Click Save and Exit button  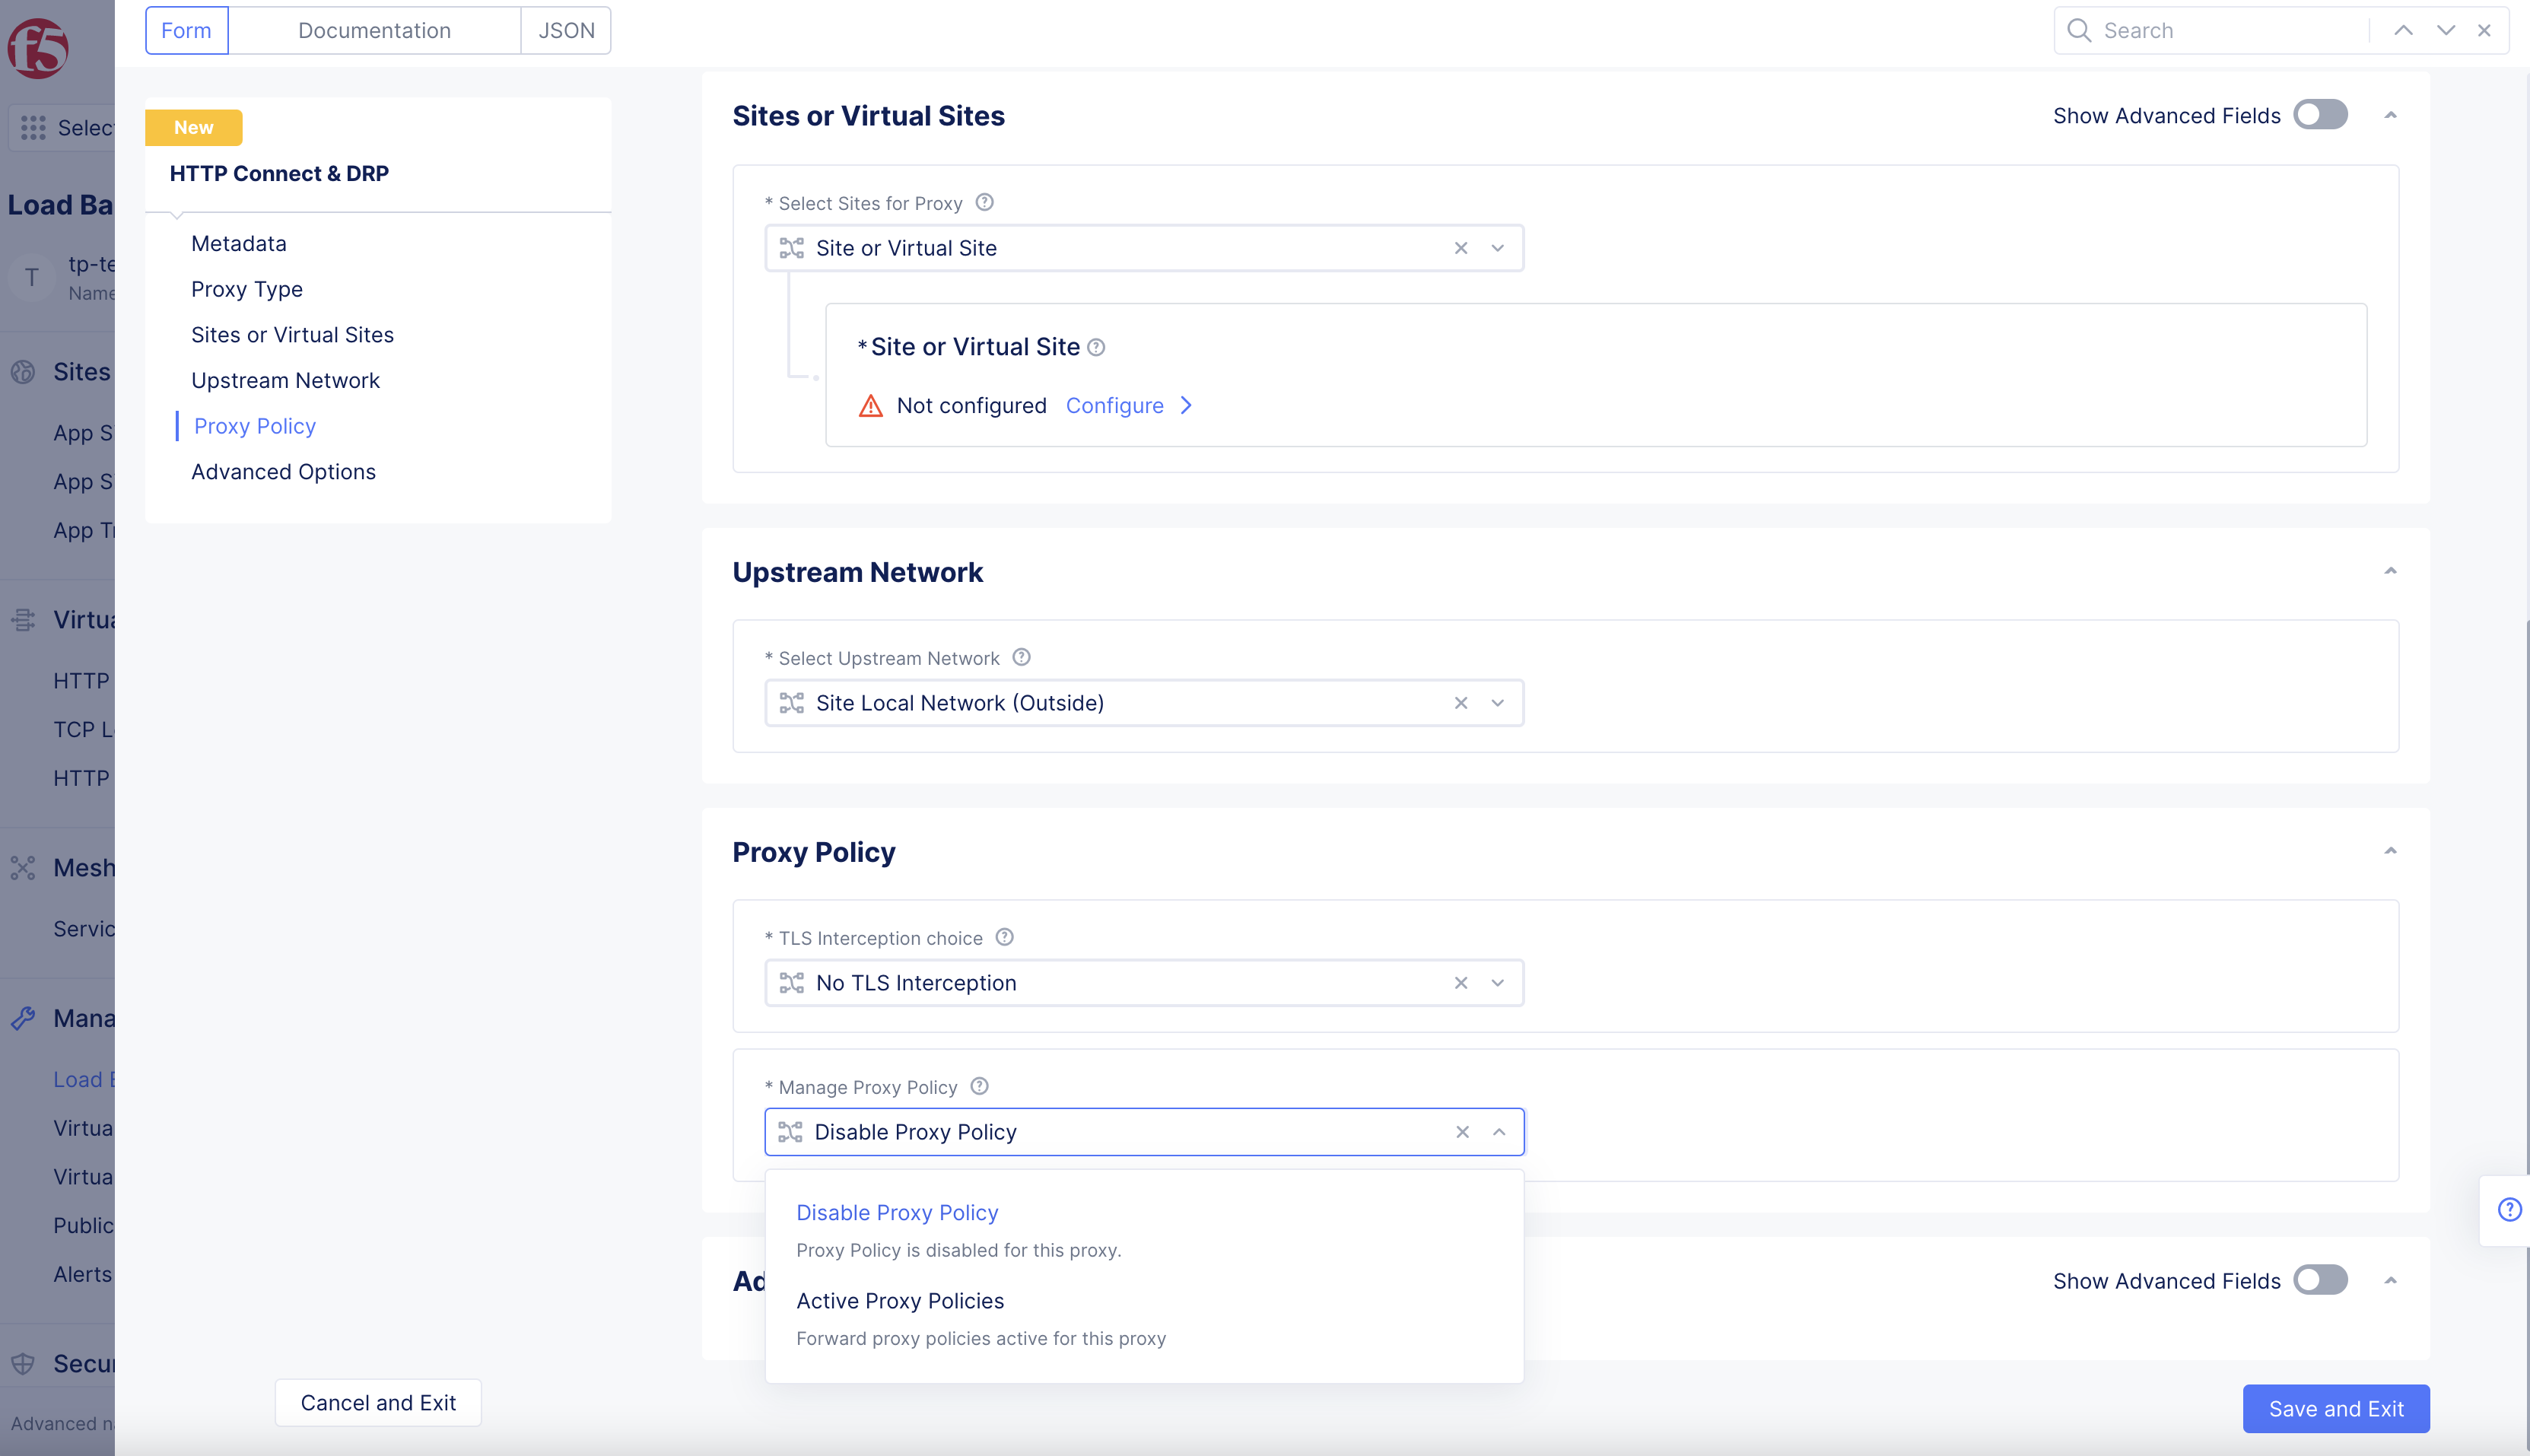(2335, 1408)
